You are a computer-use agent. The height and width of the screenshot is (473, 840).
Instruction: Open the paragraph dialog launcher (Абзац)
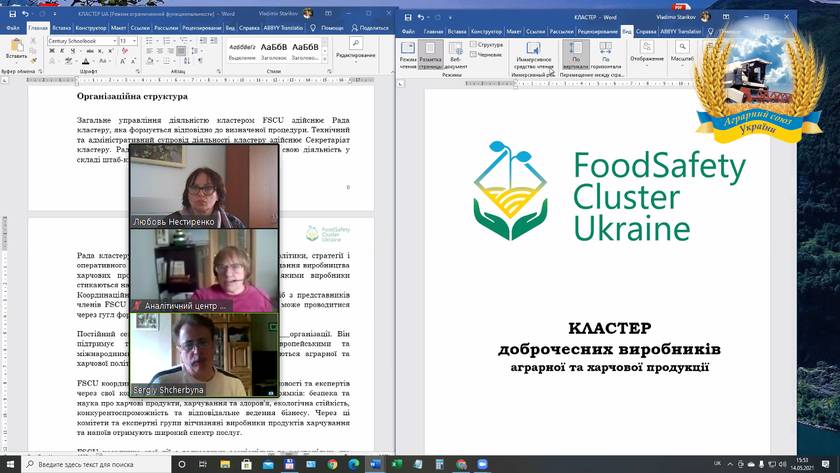click(219, 71)
